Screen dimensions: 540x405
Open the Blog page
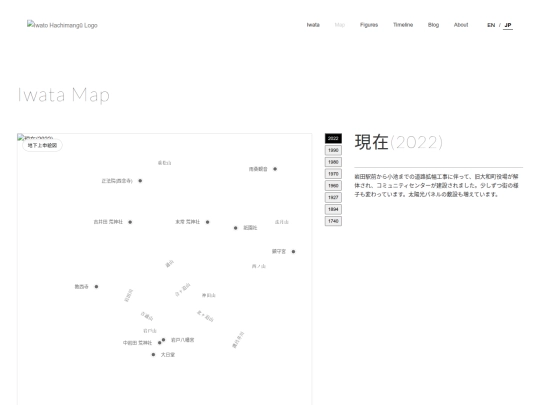pyautogui.click(x=433, y=25)
